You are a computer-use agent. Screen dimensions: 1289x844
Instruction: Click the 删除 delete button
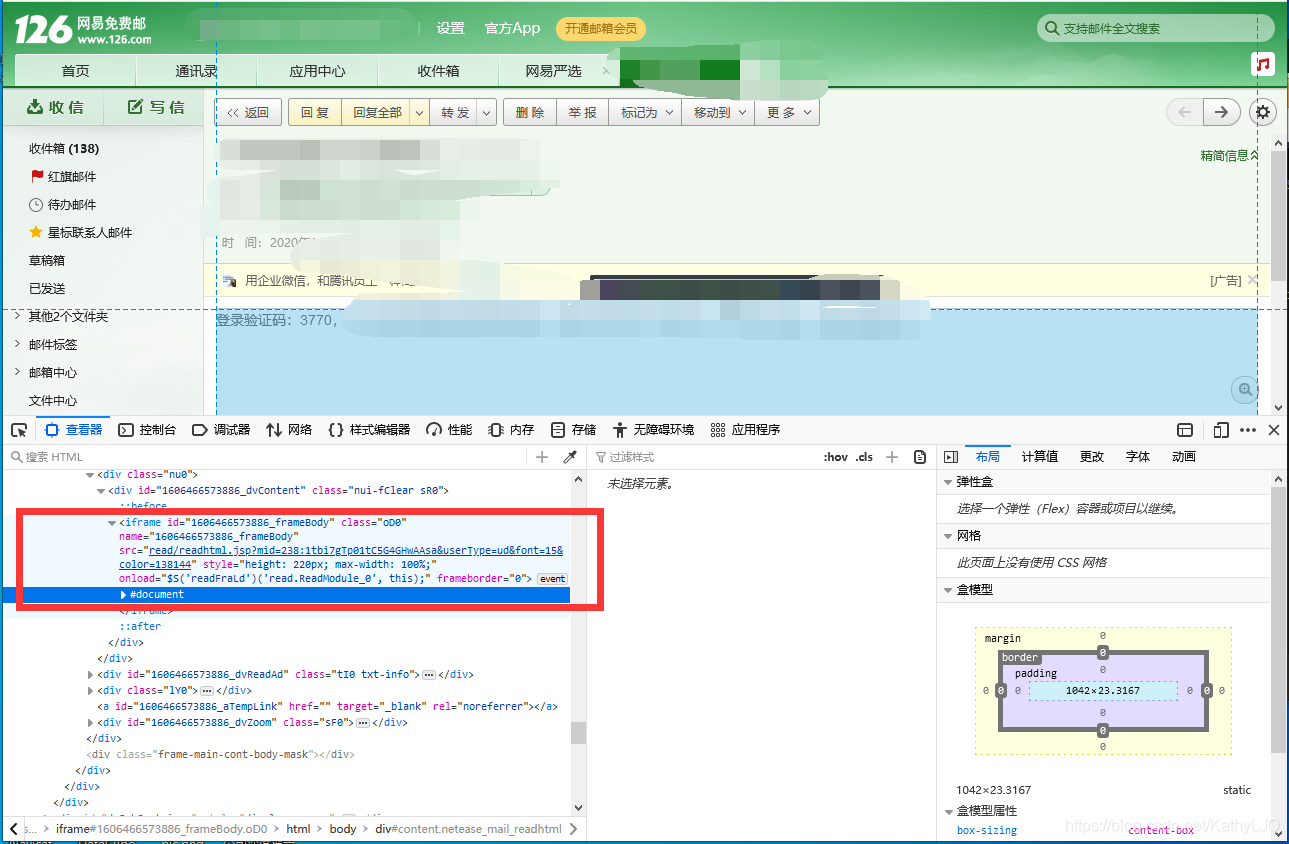tap(528, 112)
